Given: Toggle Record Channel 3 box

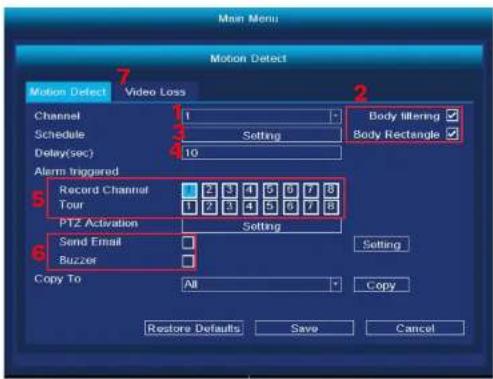Looking at the screenshot, I should (x=230, y=190).
